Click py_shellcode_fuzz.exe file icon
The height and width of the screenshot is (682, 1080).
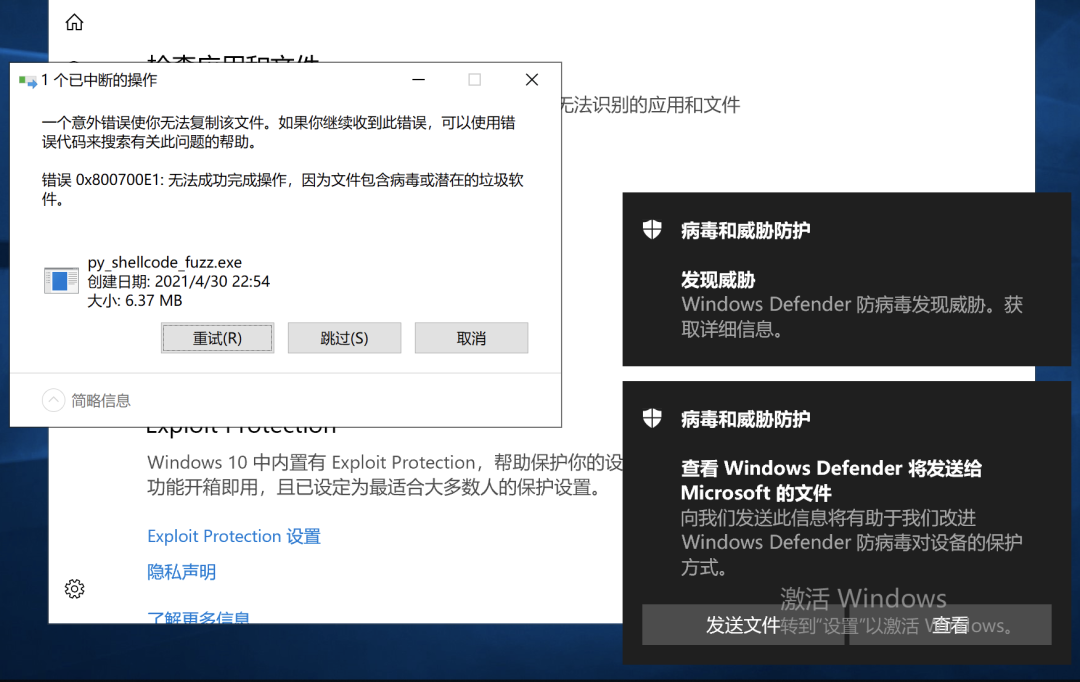(61, 280)
